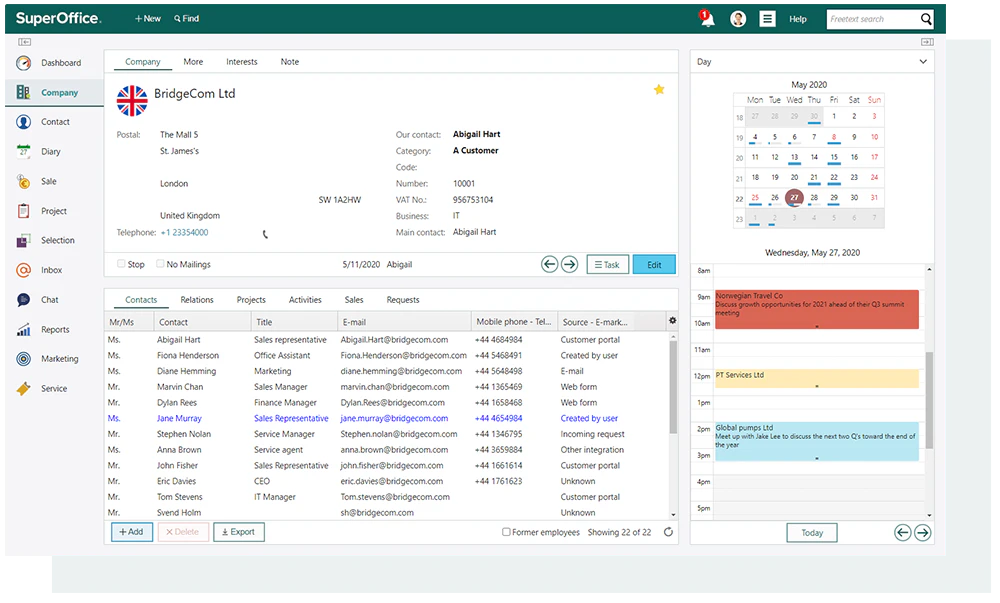The image size is (1000, 603).
Task: Sort by Mobile phone column header
Action: pyautogui.click(x=514, y=322)
